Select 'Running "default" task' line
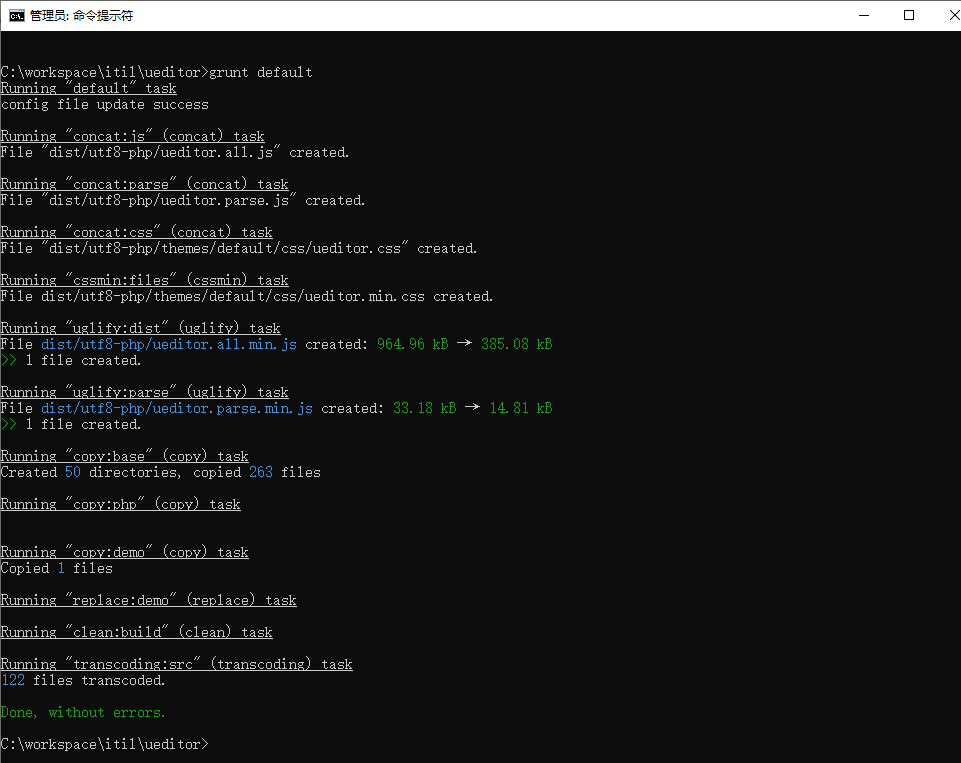961x763 pixels. [x=88, y=88]
